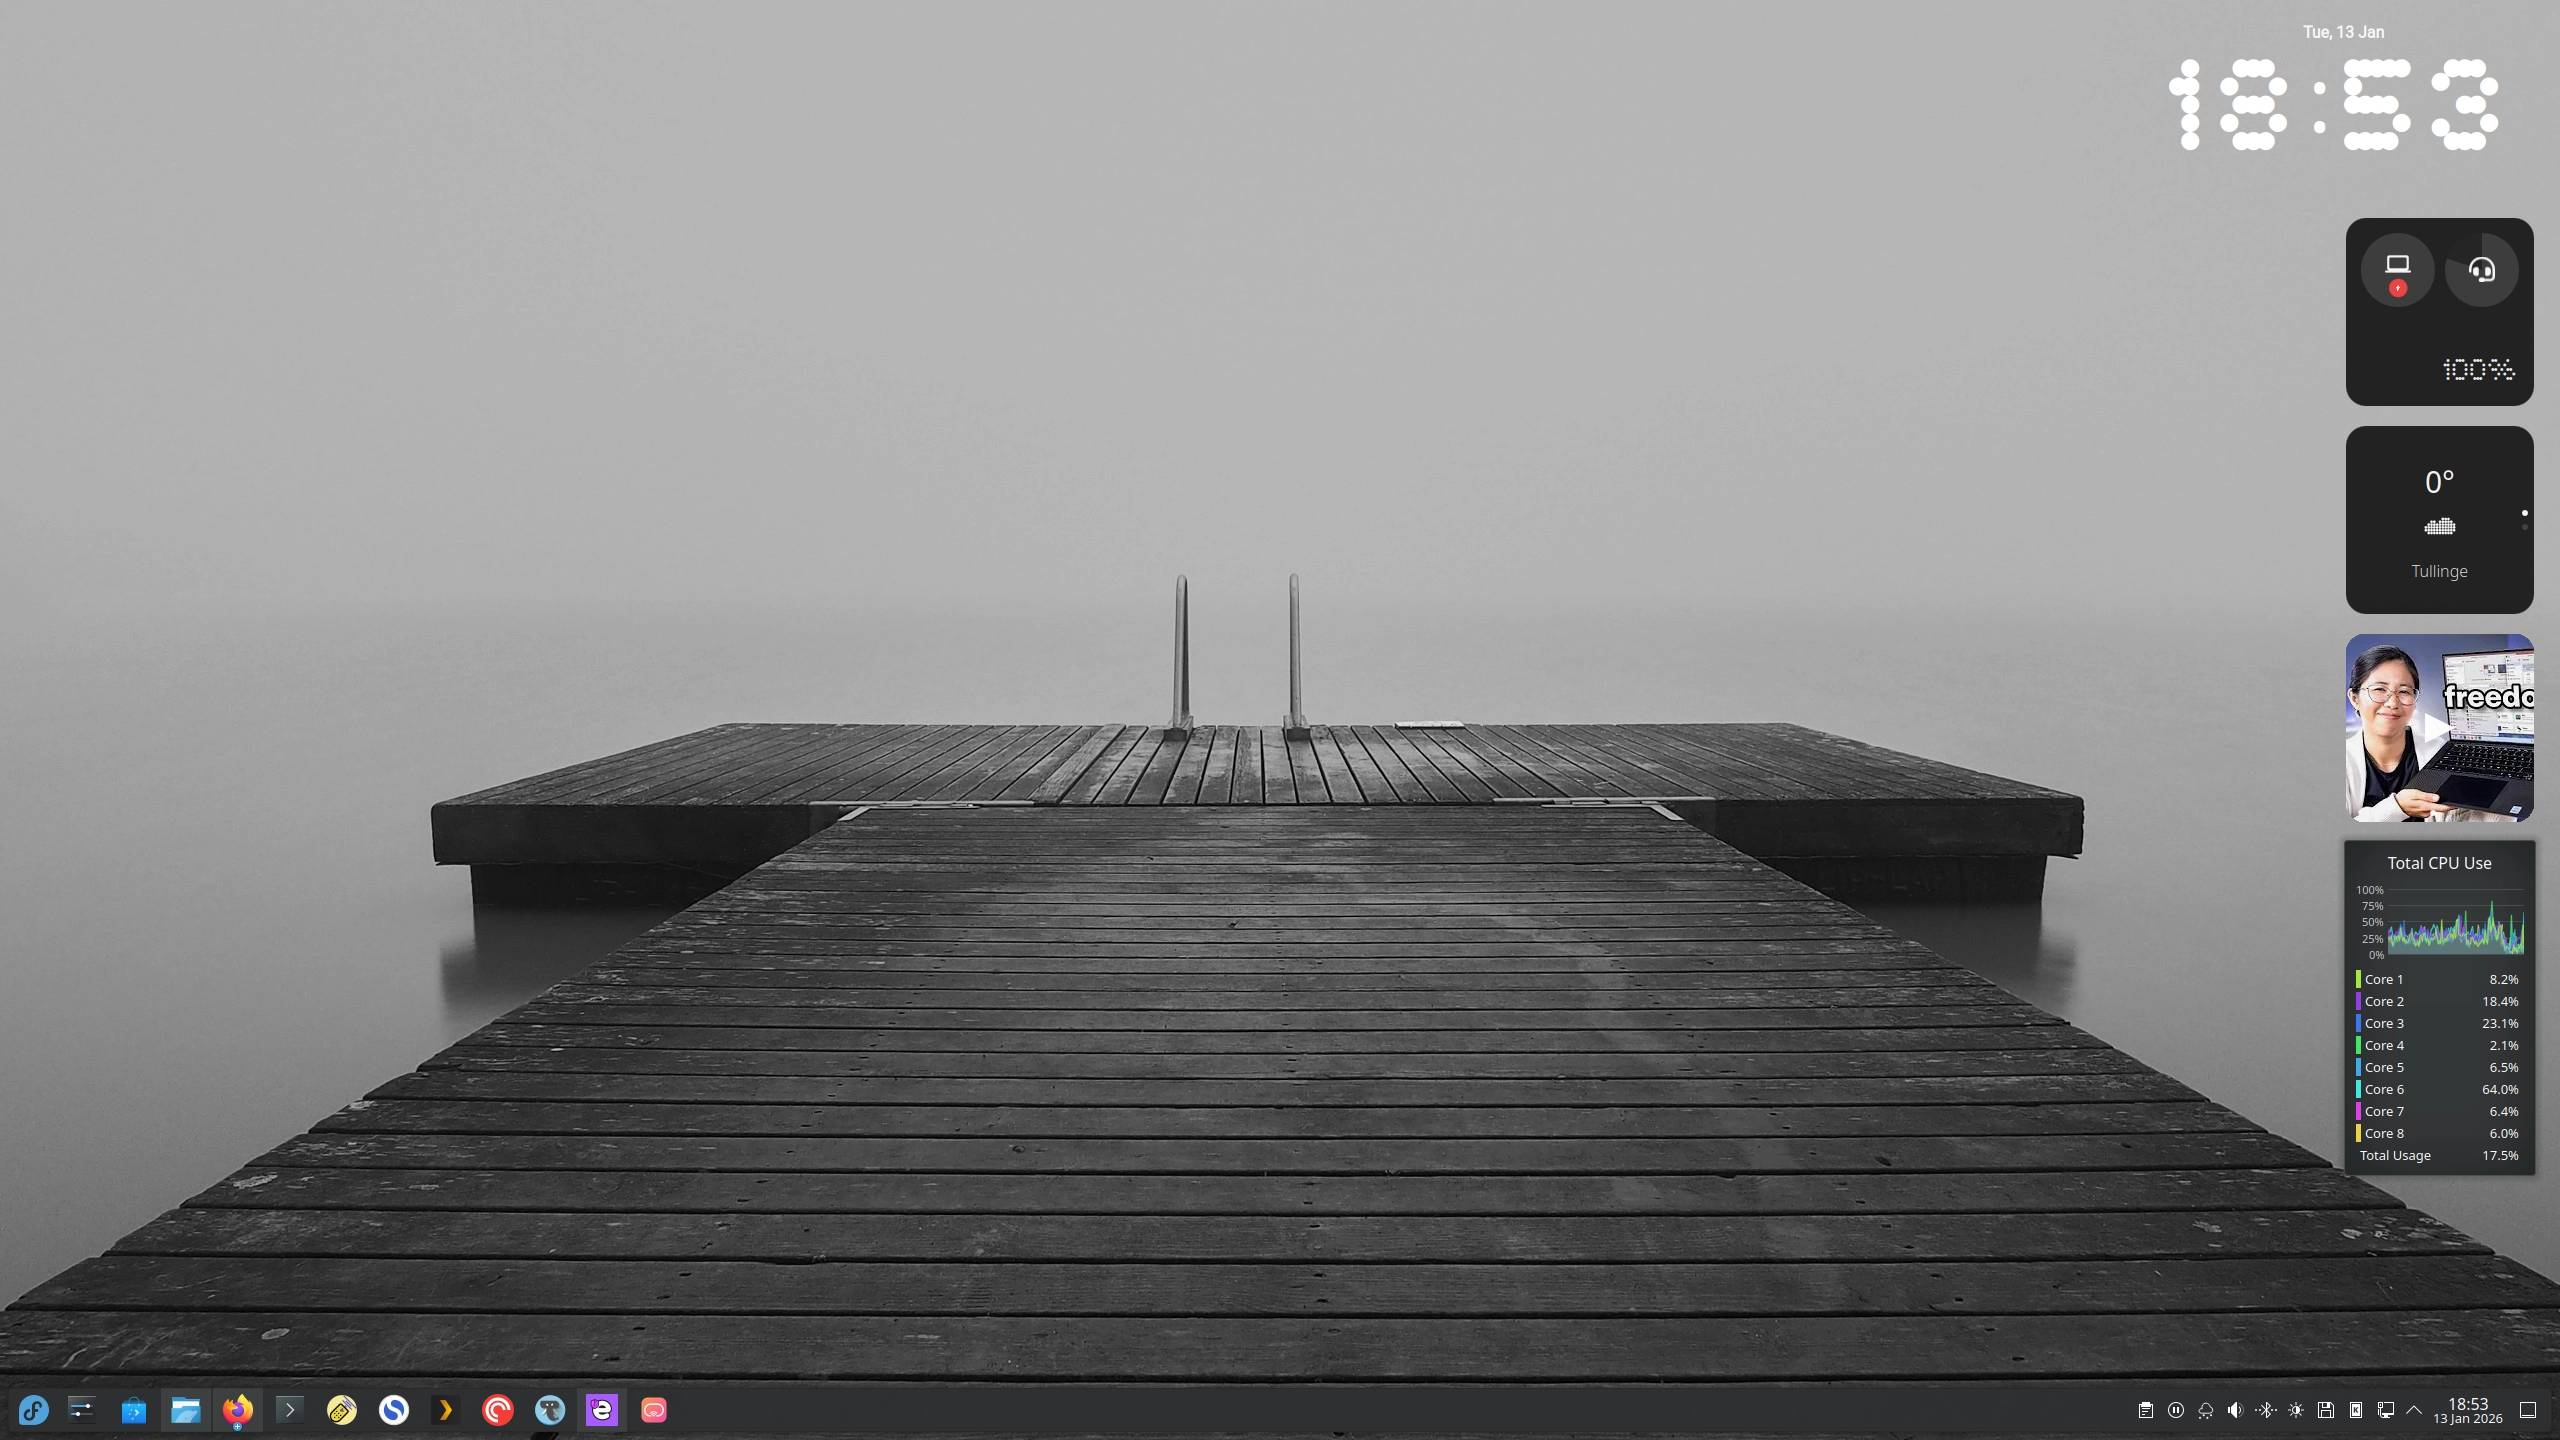
Task: Open the Fedora application launcher
Action: 33,1410
